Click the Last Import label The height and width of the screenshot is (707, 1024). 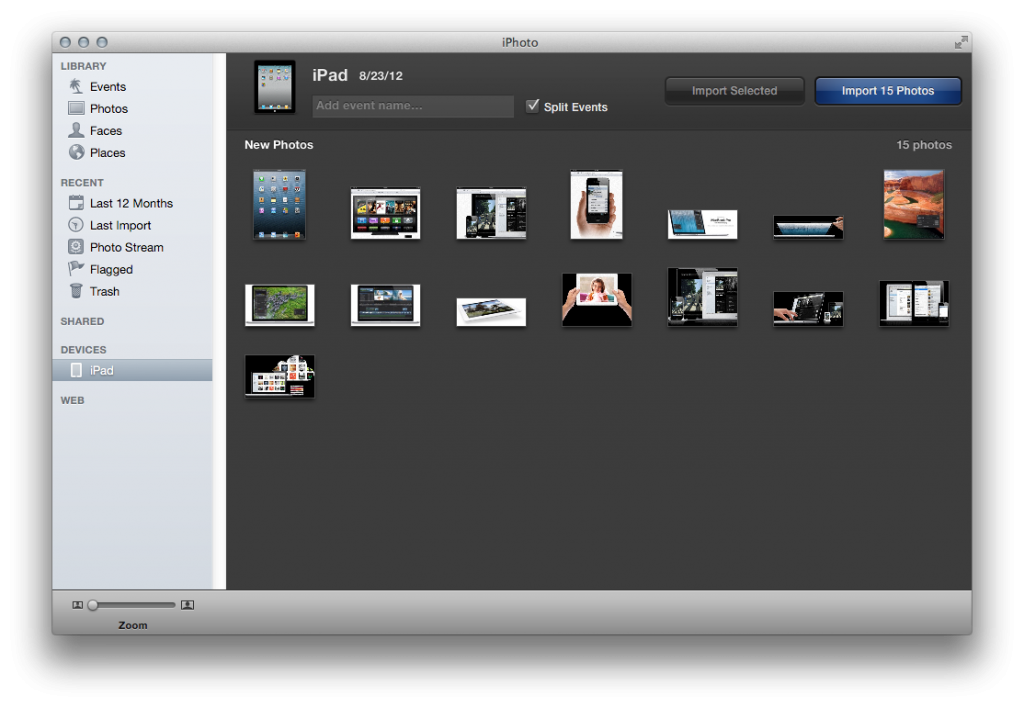tap(120, 225)
